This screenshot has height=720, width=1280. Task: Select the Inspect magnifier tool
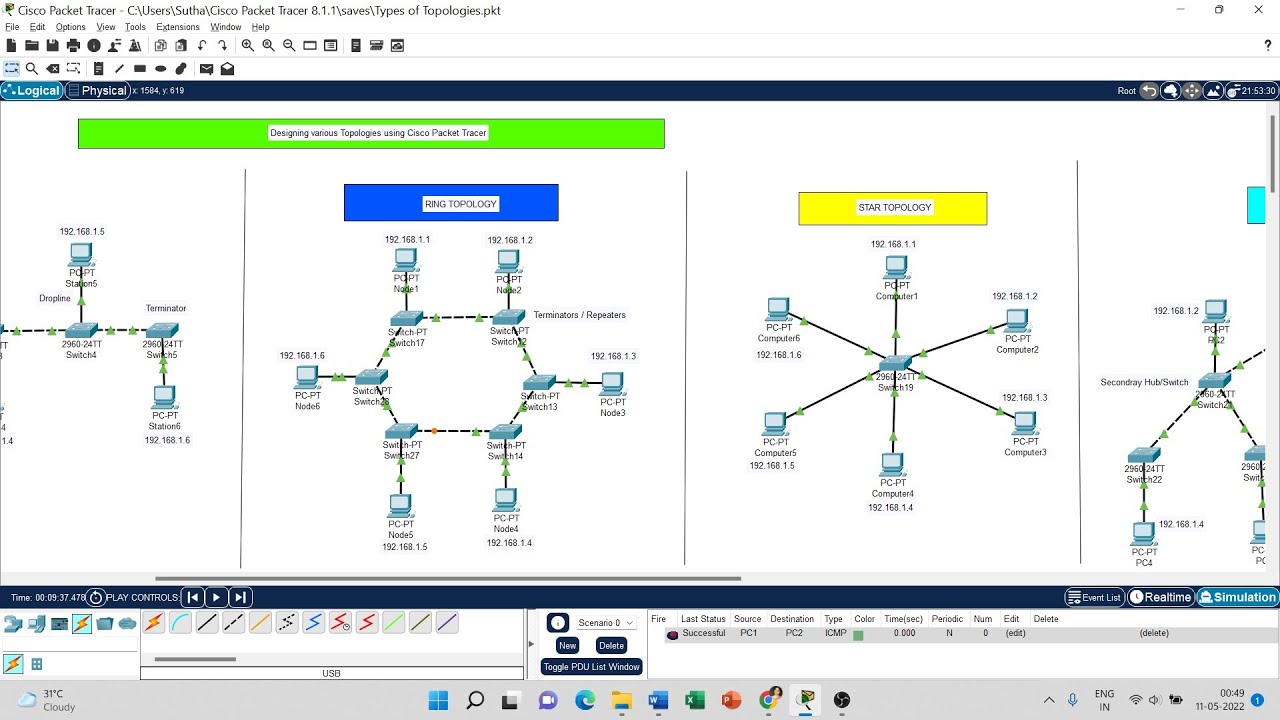click(32, 69)
